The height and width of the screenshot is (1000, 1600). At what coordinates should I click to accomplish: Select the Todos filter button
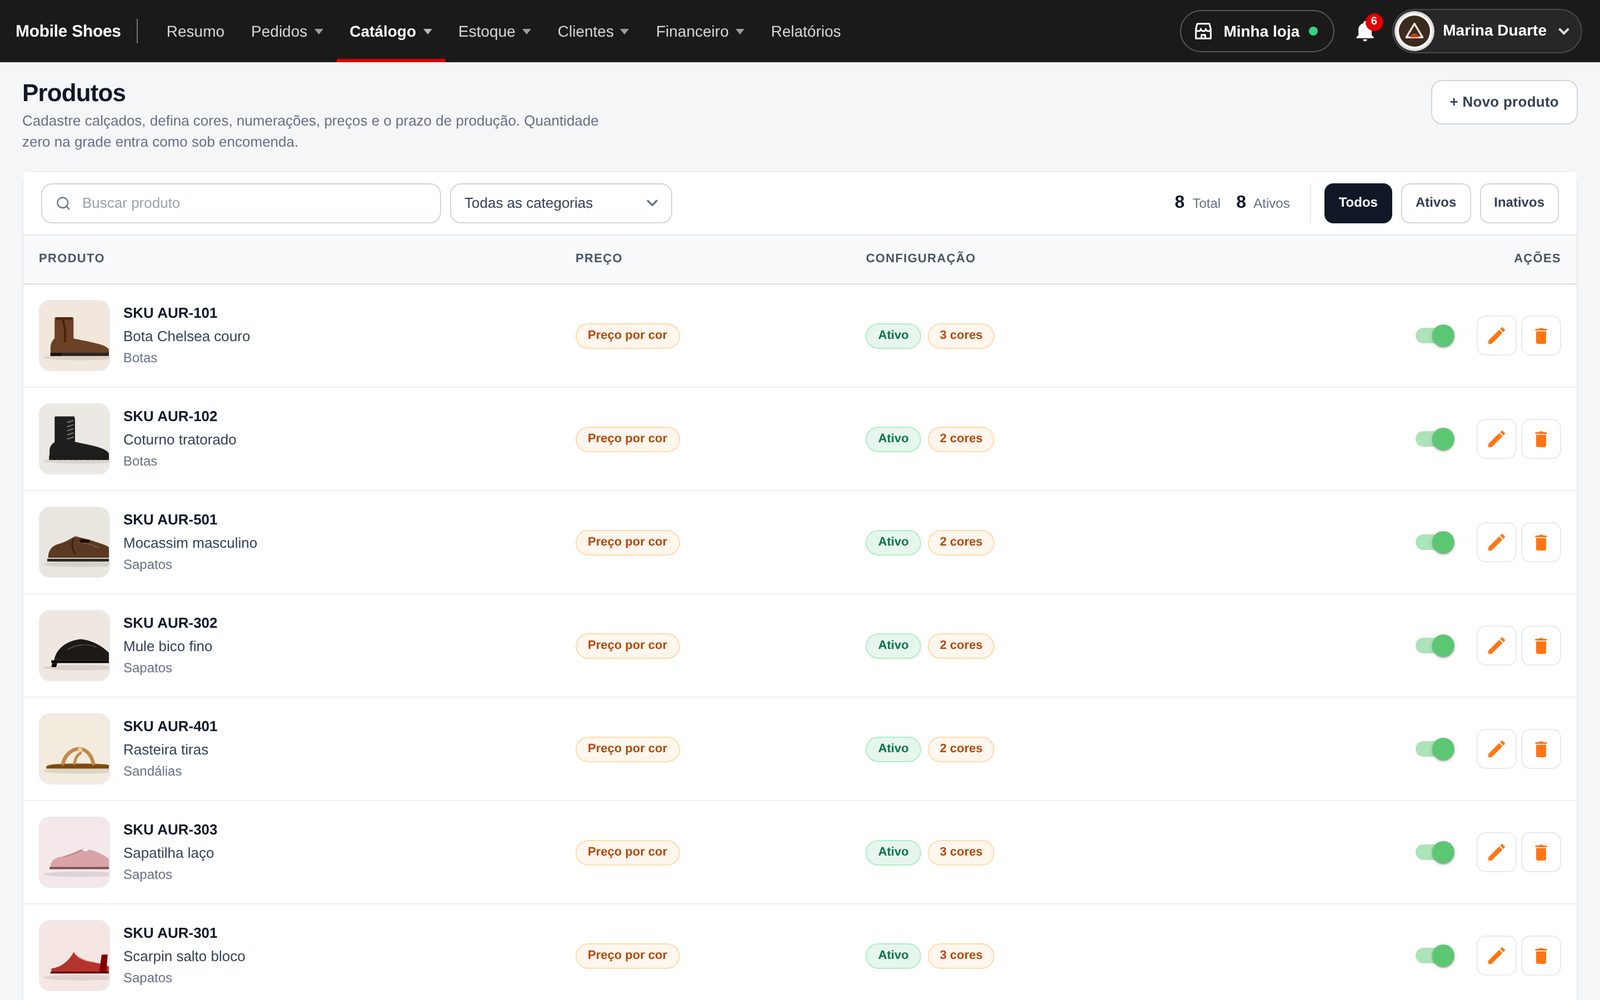pyautogui.click(x=1358, y=203)
